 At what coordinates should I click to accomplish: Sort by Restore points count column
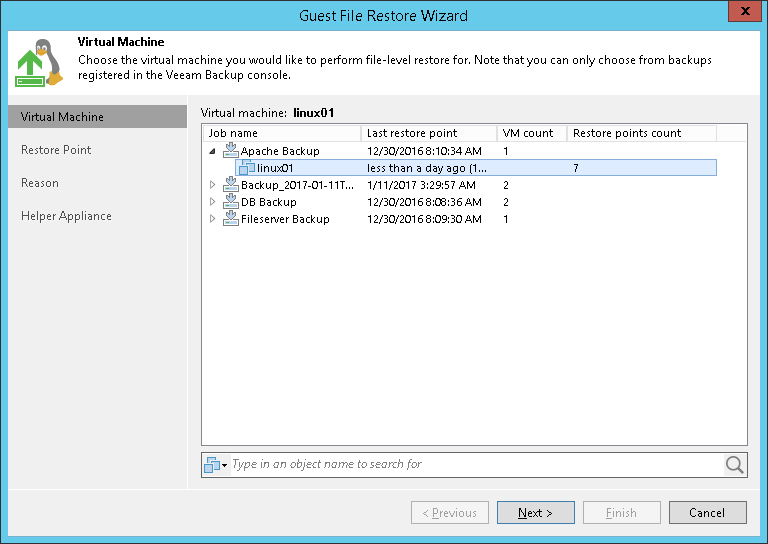click(641, 133)
